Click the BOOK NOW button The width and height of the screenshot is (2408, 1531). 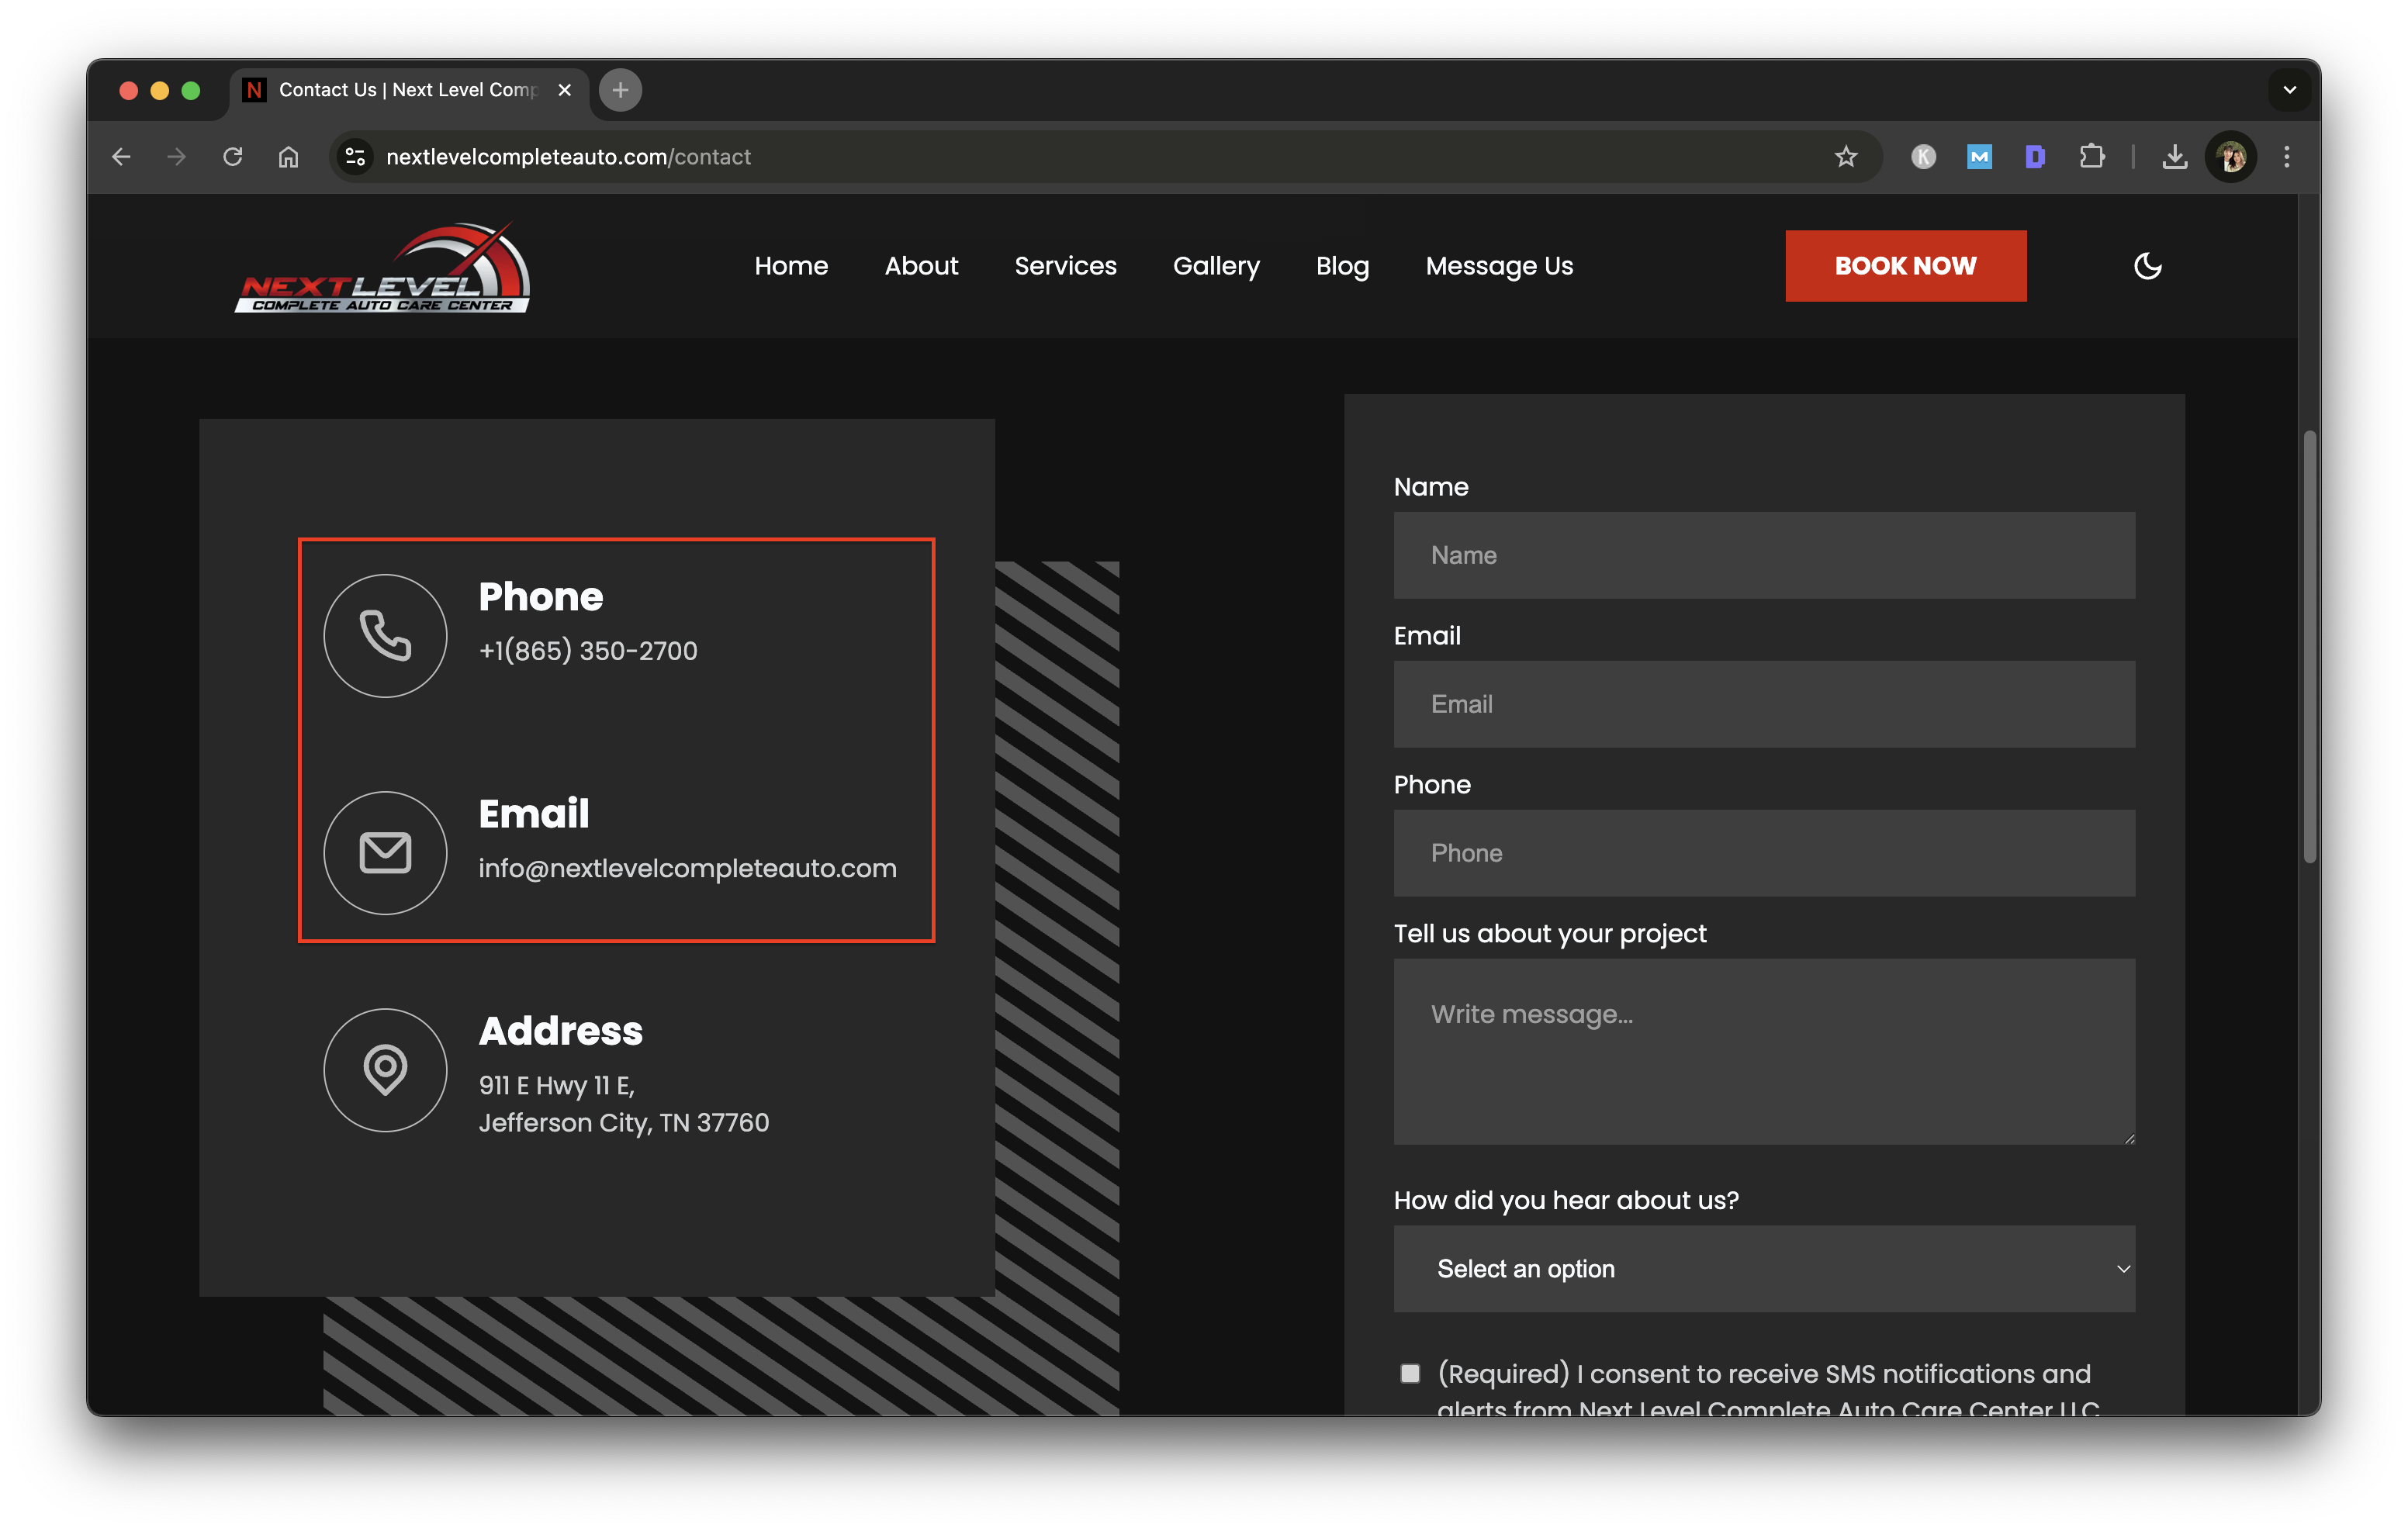click(1905, 266)
